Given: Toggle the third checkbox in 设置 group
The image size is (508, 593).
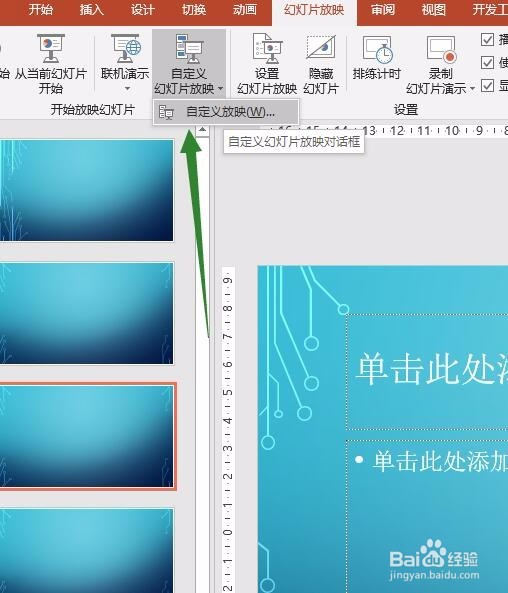Looking at the screenshot, I should pos(487,86).
